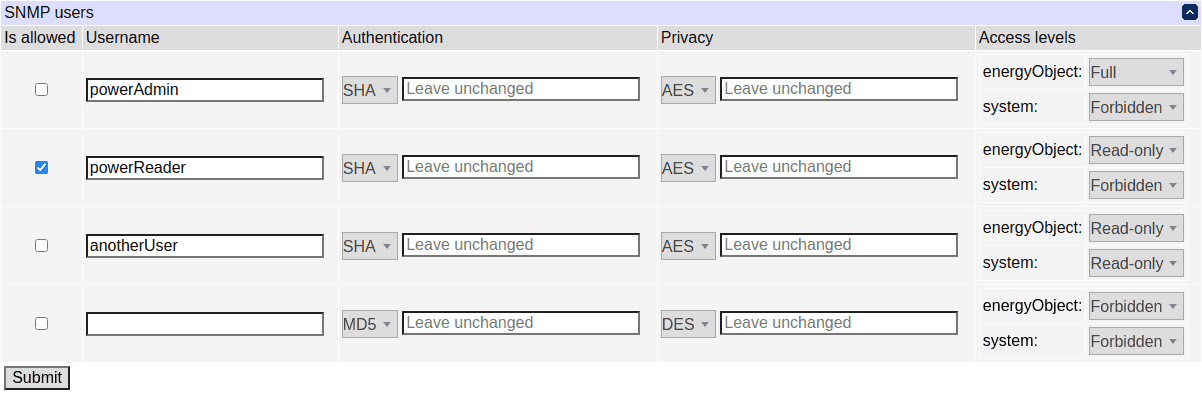Screen dimensions: 1202x394
Task: Uncheck the powerReader allowed checkbox
Action: coord(41,167)
